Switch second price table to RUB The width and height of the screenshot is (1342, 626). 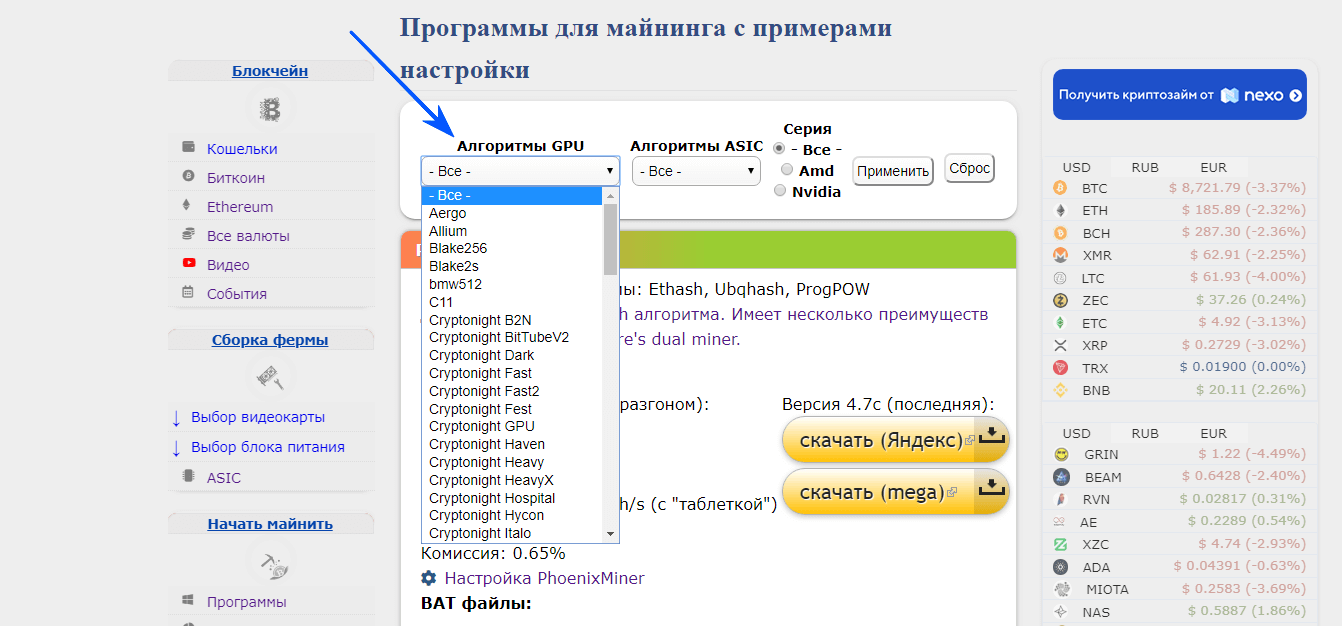pos(1145,434)
